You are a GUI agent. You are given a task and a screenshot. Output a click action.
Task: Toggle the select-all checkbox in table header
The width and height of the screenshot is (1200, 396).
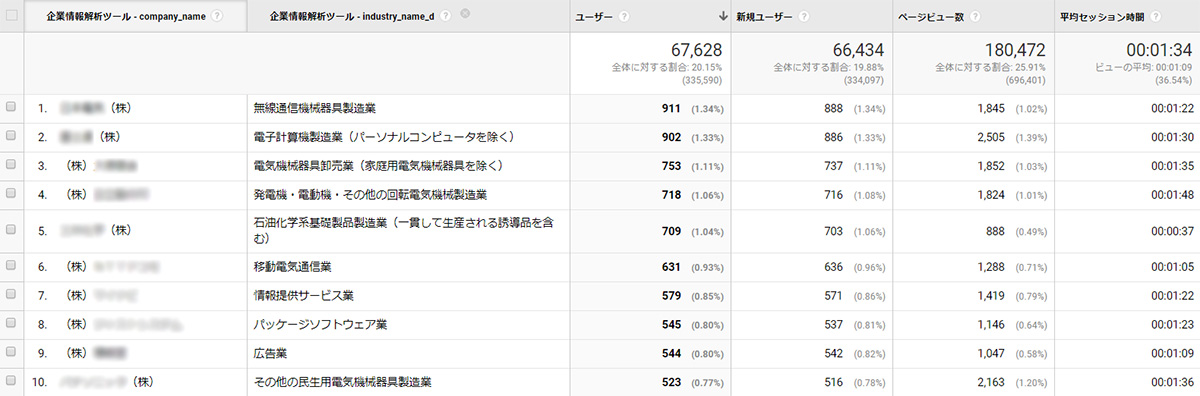(11, 16)
